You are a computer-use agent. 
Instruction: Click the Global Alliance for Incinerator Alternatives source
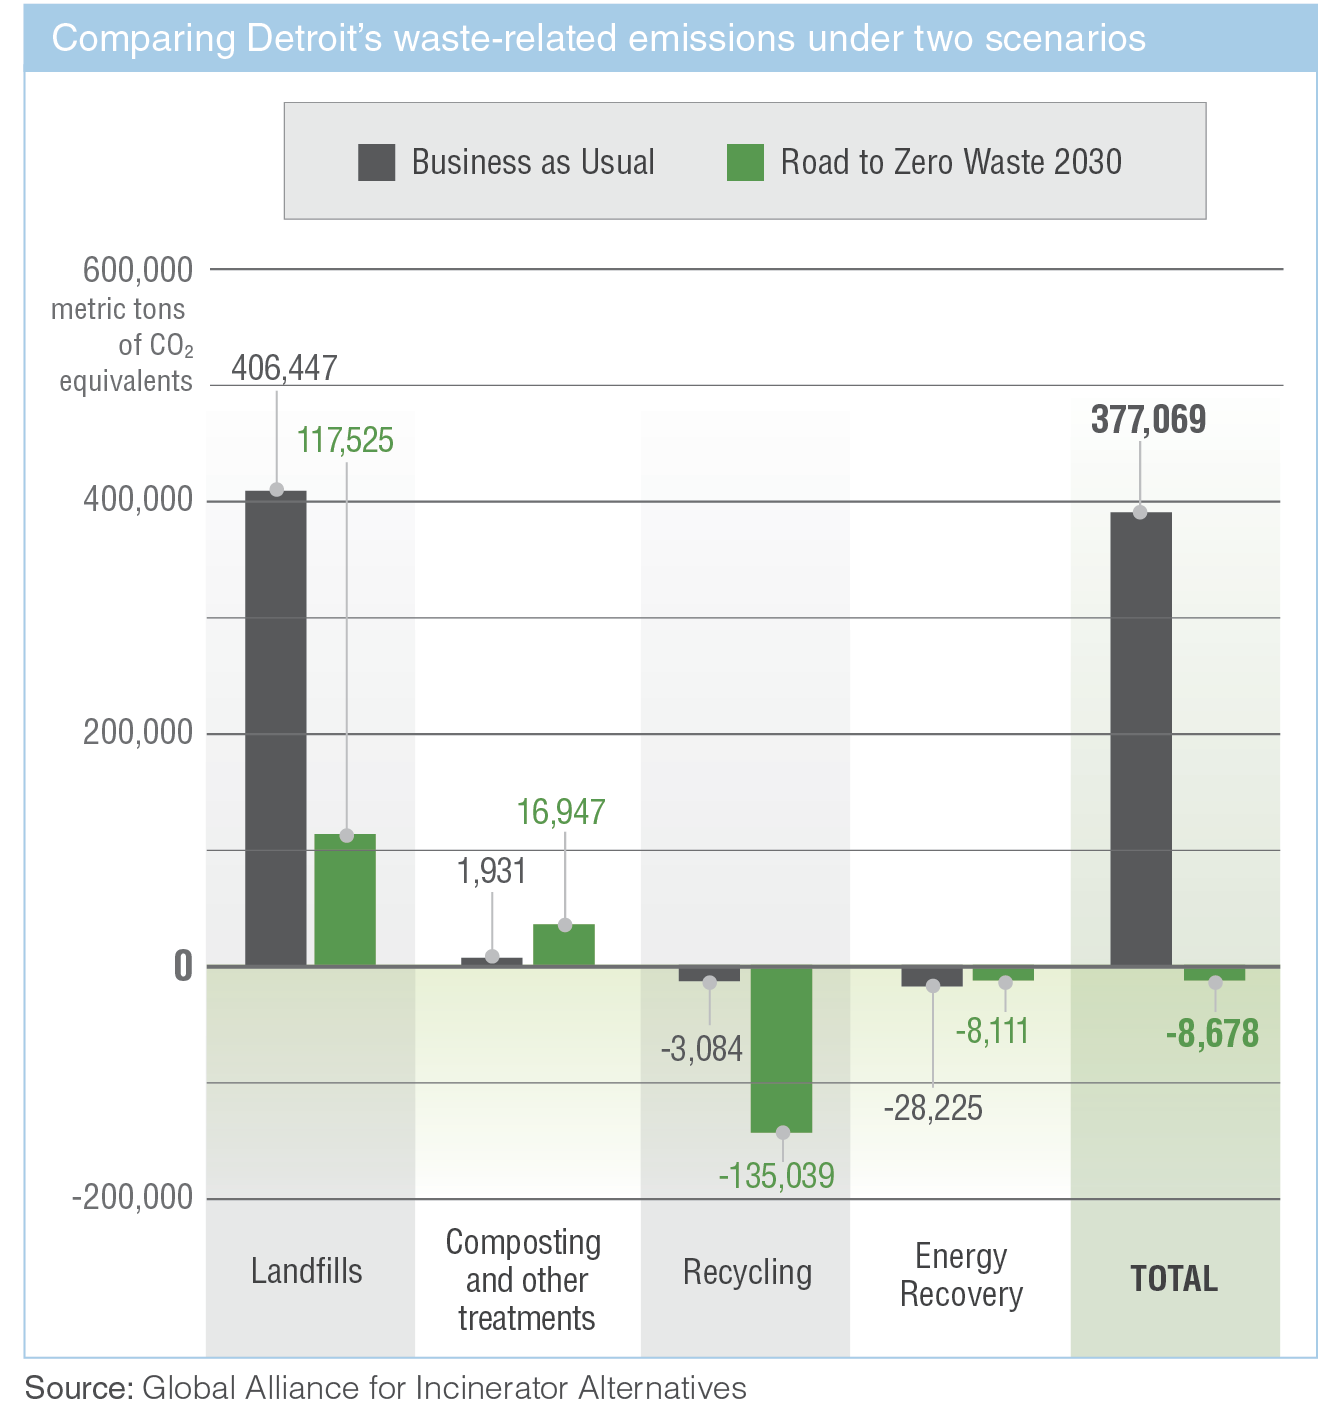tap(444, 1388)
